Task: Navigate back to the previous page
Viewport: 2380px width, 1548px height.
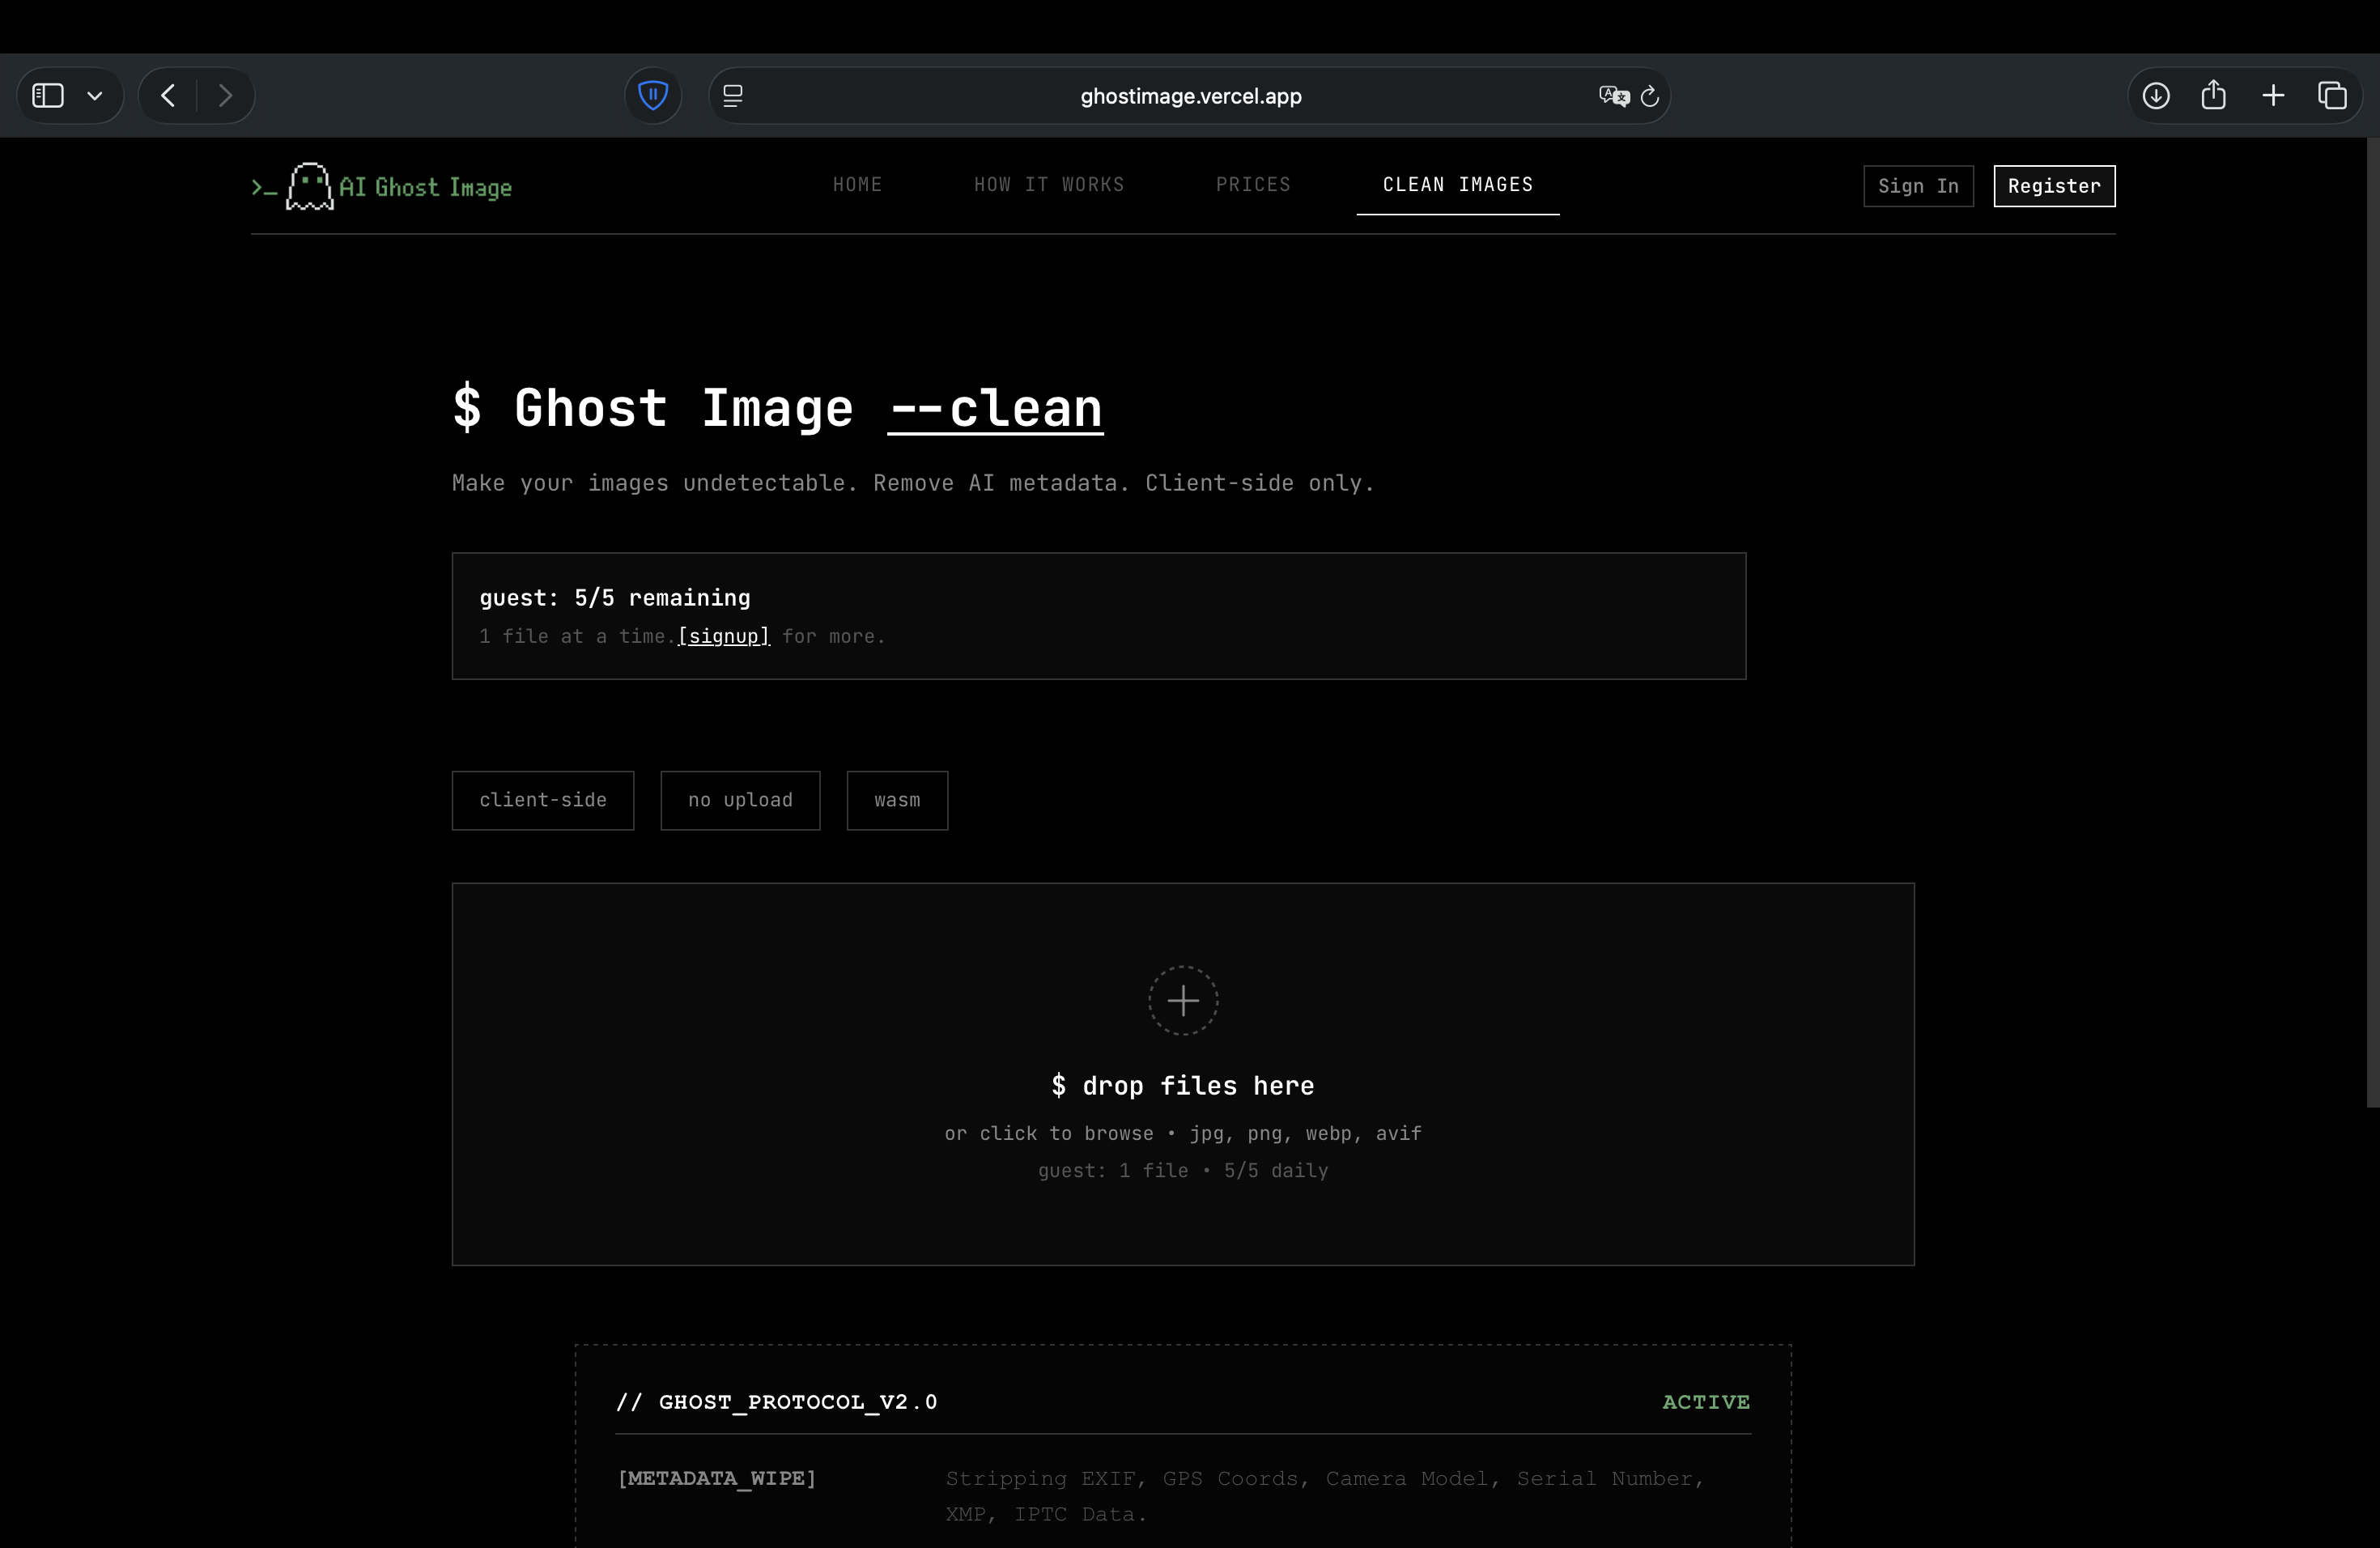Action: (x=167, y=95)
